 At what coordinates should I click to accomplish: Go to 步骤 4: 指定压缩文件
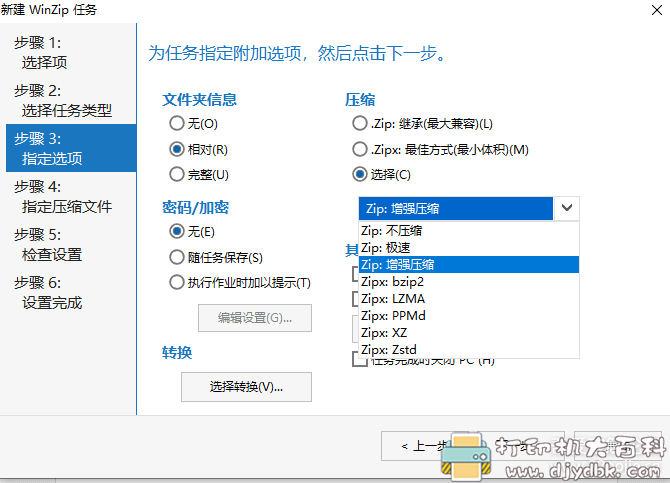tap(71, 196)
